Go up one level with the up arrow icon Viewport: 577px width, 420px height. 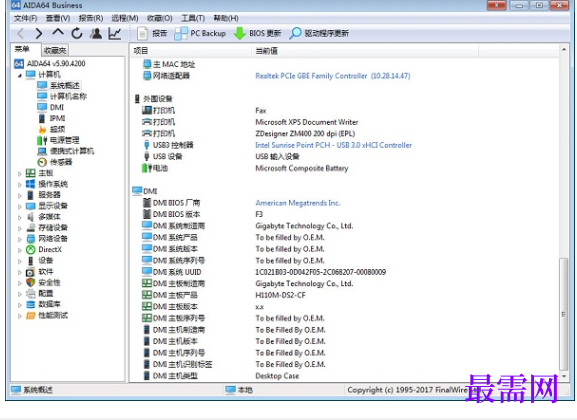(x=58, y=33)
